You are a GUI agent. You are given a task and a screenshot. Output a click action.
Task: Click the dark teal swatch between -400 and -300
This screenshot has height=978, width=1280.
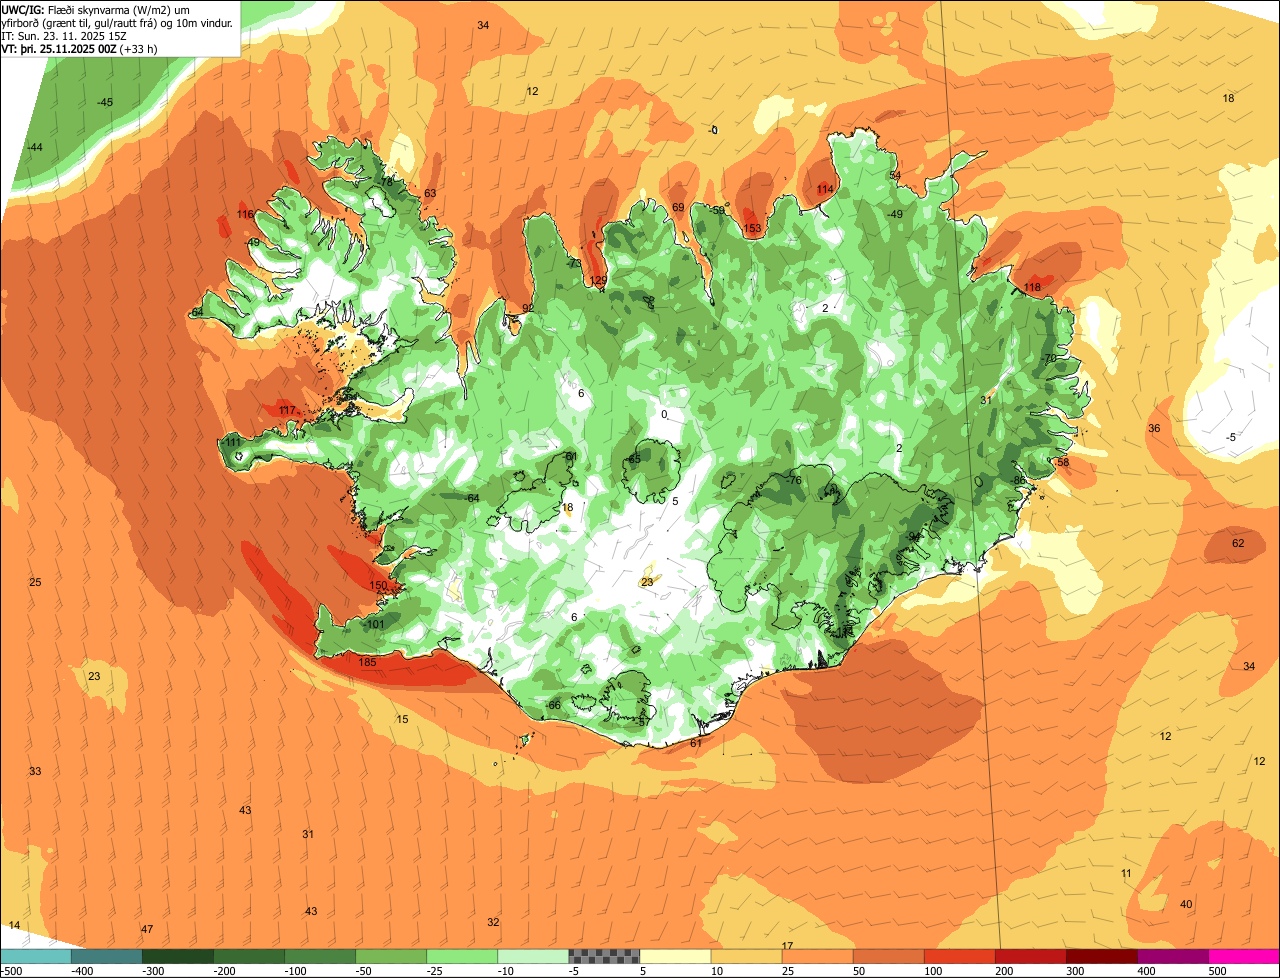(x=107, y=956)
